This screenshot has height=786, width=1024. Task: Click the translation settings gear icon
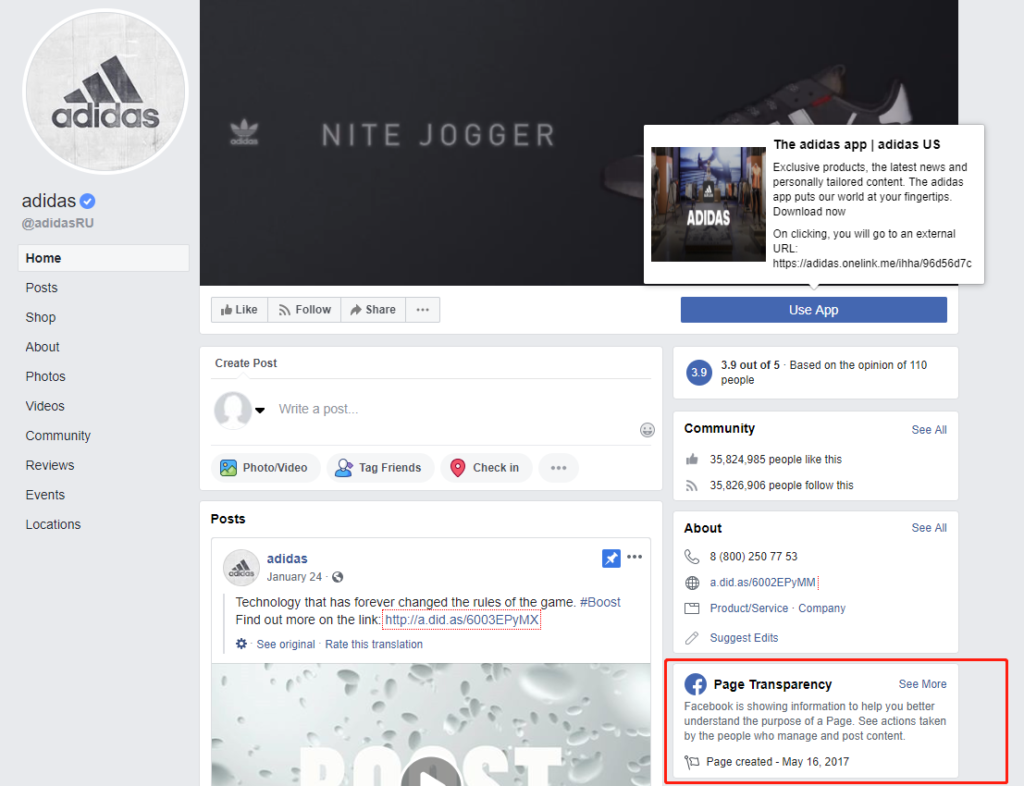[x=242, y=644]
